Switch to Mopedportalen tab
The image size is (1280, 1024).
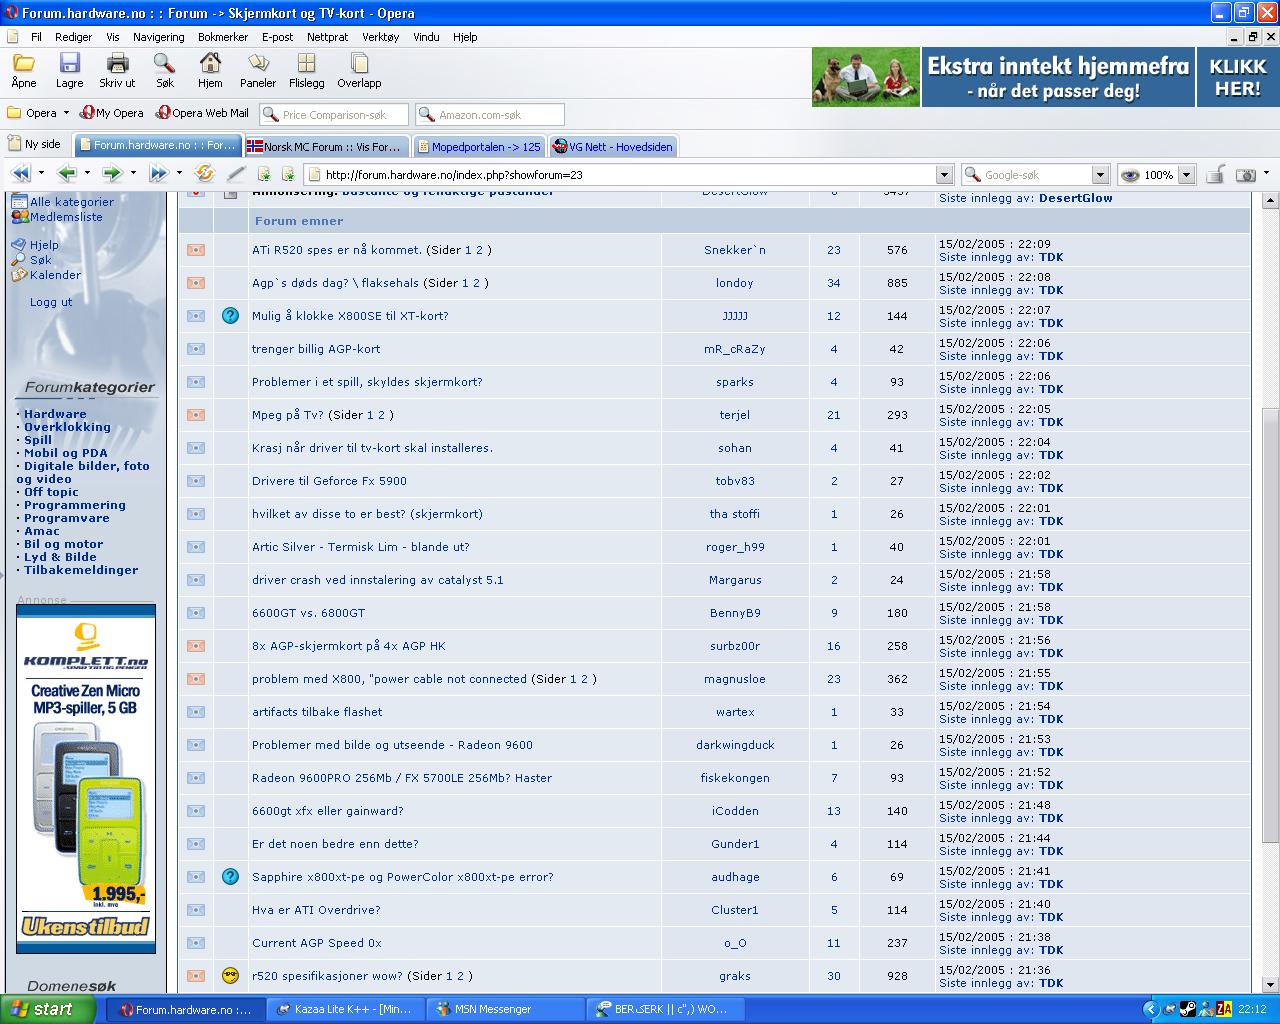[x=478, y=146]
